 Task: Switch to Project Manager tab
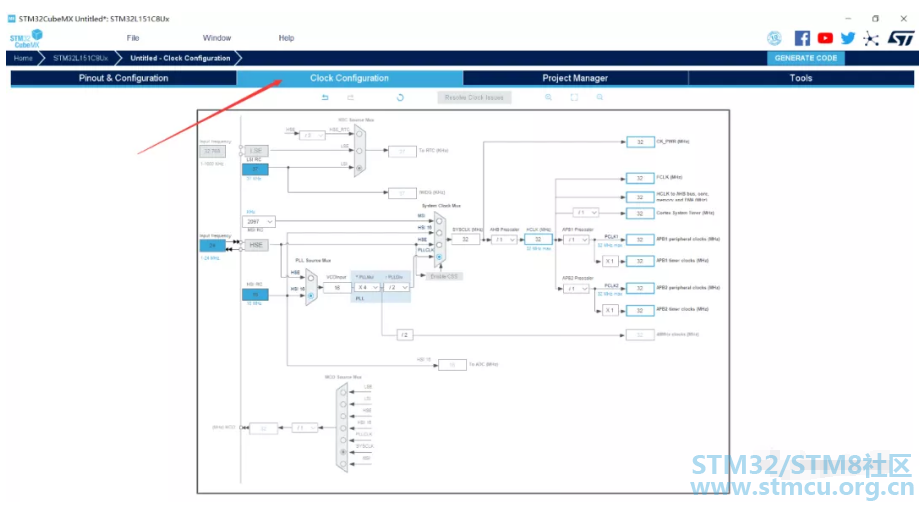click(575, 78)
